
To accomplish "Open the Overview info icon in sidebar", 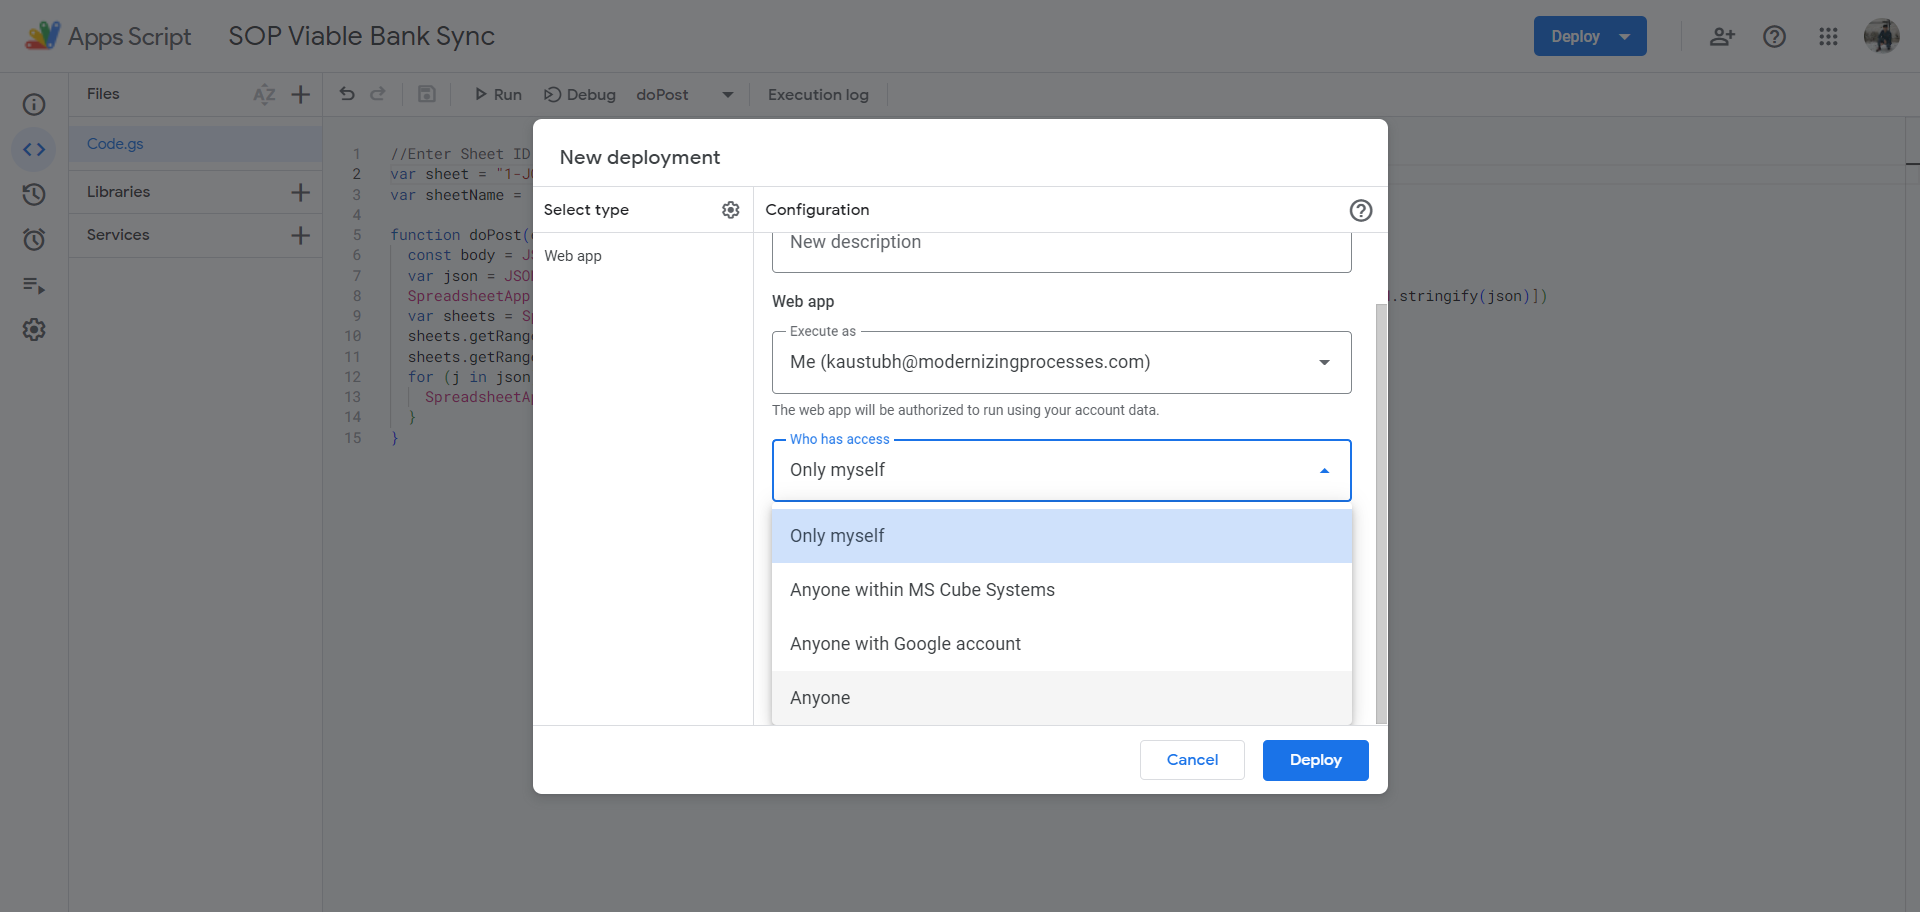I will coord(34,104).
